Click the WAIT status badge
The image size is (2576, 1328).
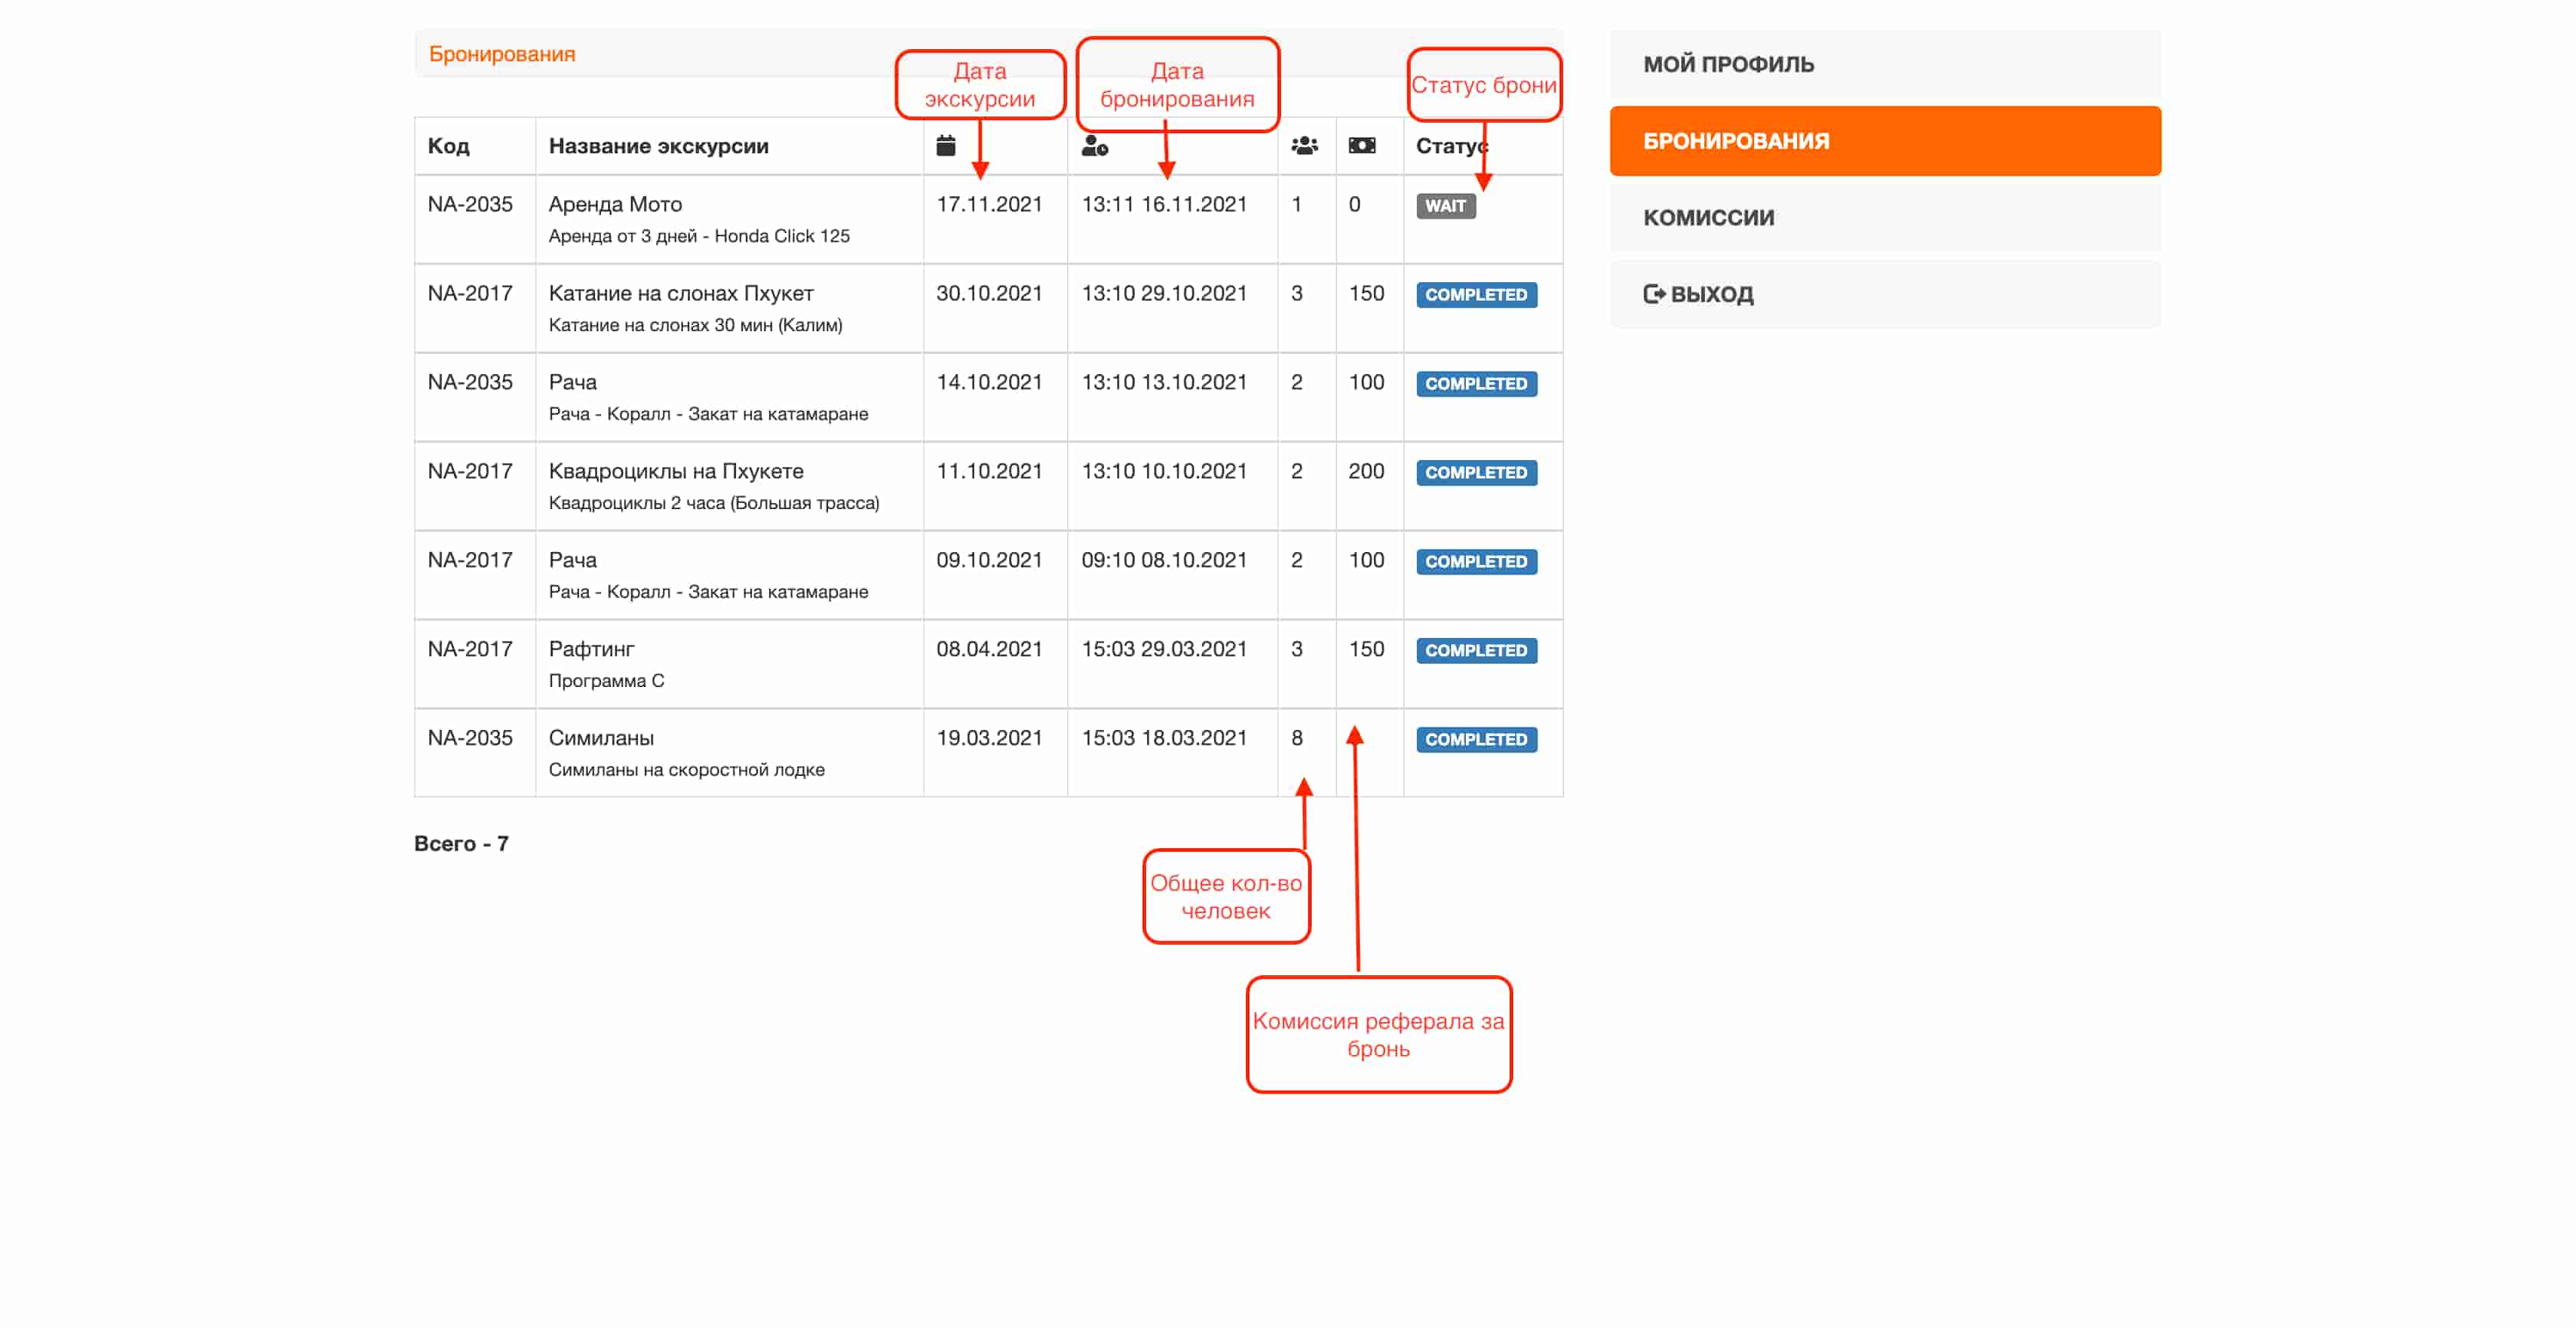[x=1445, y=206]
